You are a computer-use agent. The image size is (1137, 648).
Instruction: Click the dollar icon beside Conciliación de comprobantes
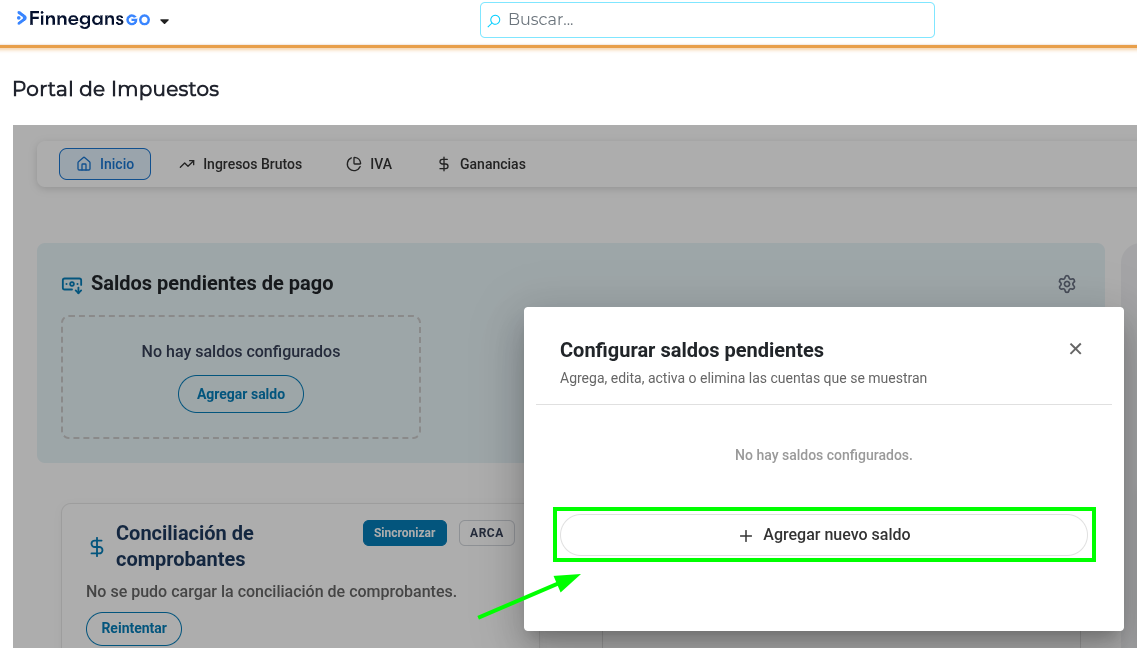click(96, 547)
